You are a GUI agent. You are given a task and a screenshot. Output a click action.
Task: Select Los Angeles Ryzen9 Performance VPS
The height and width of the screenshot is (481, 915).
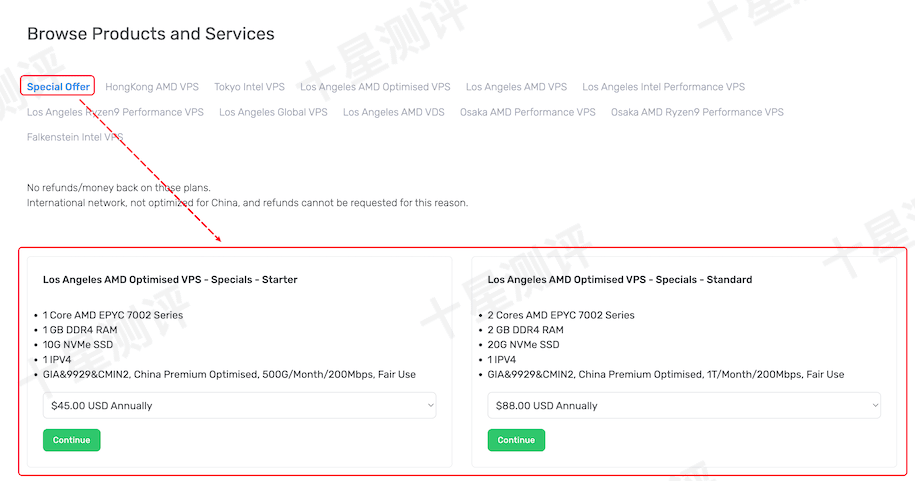(x=115, y=112)
